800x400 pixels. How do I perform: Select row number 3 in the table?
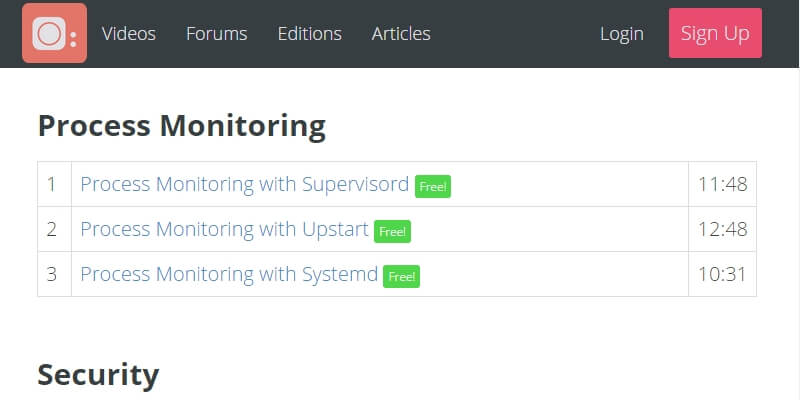point(52,274)
